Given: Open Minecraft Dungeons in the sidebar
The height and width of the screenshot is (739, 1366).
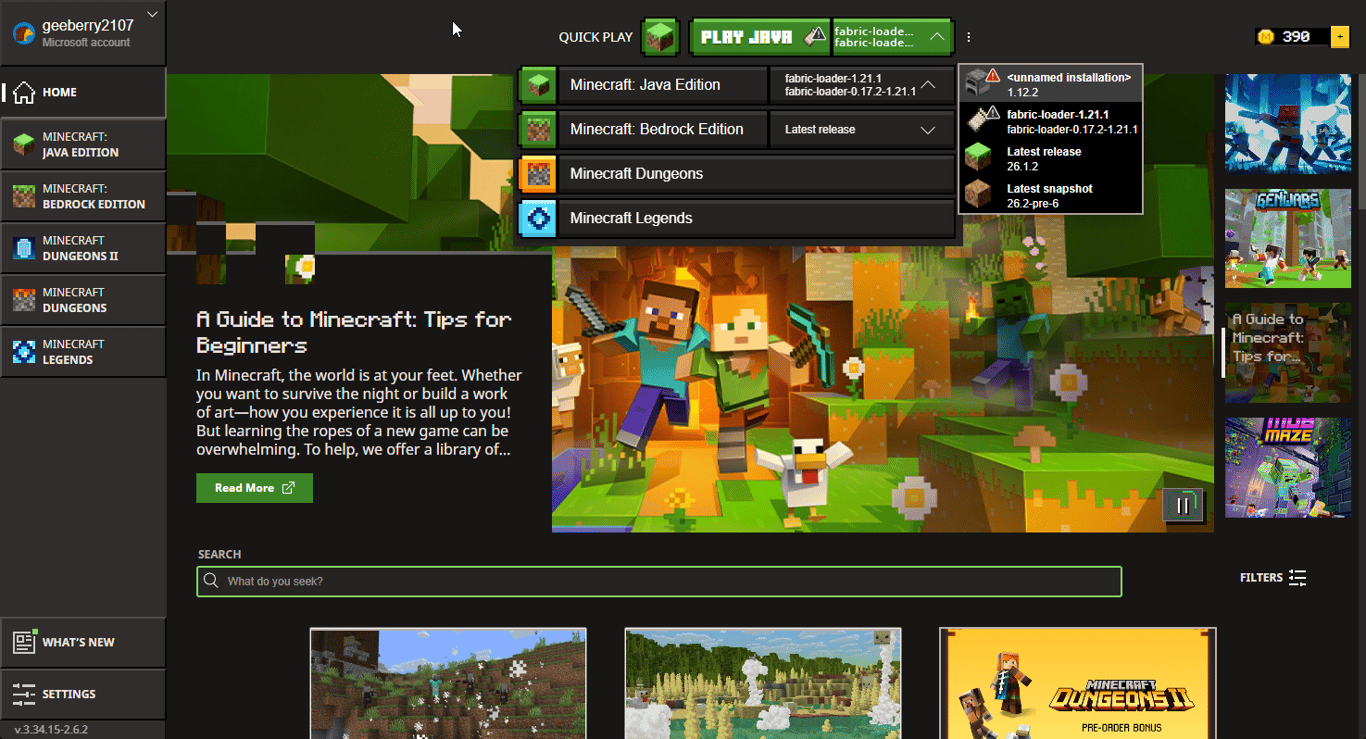Looking at the screenshot, I should [x=83, y=300].
